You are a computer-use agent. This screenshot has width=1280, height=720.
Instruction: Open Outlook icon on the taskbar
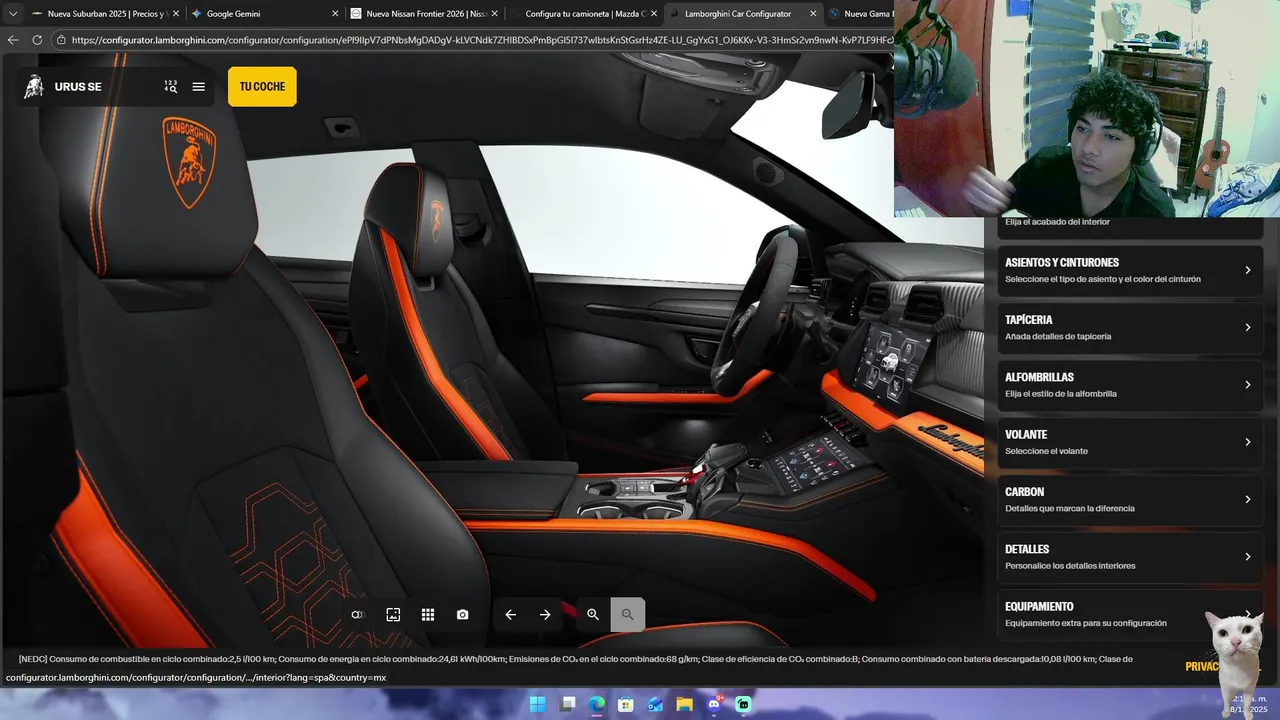pyautogui.click(x=655, y=704)
